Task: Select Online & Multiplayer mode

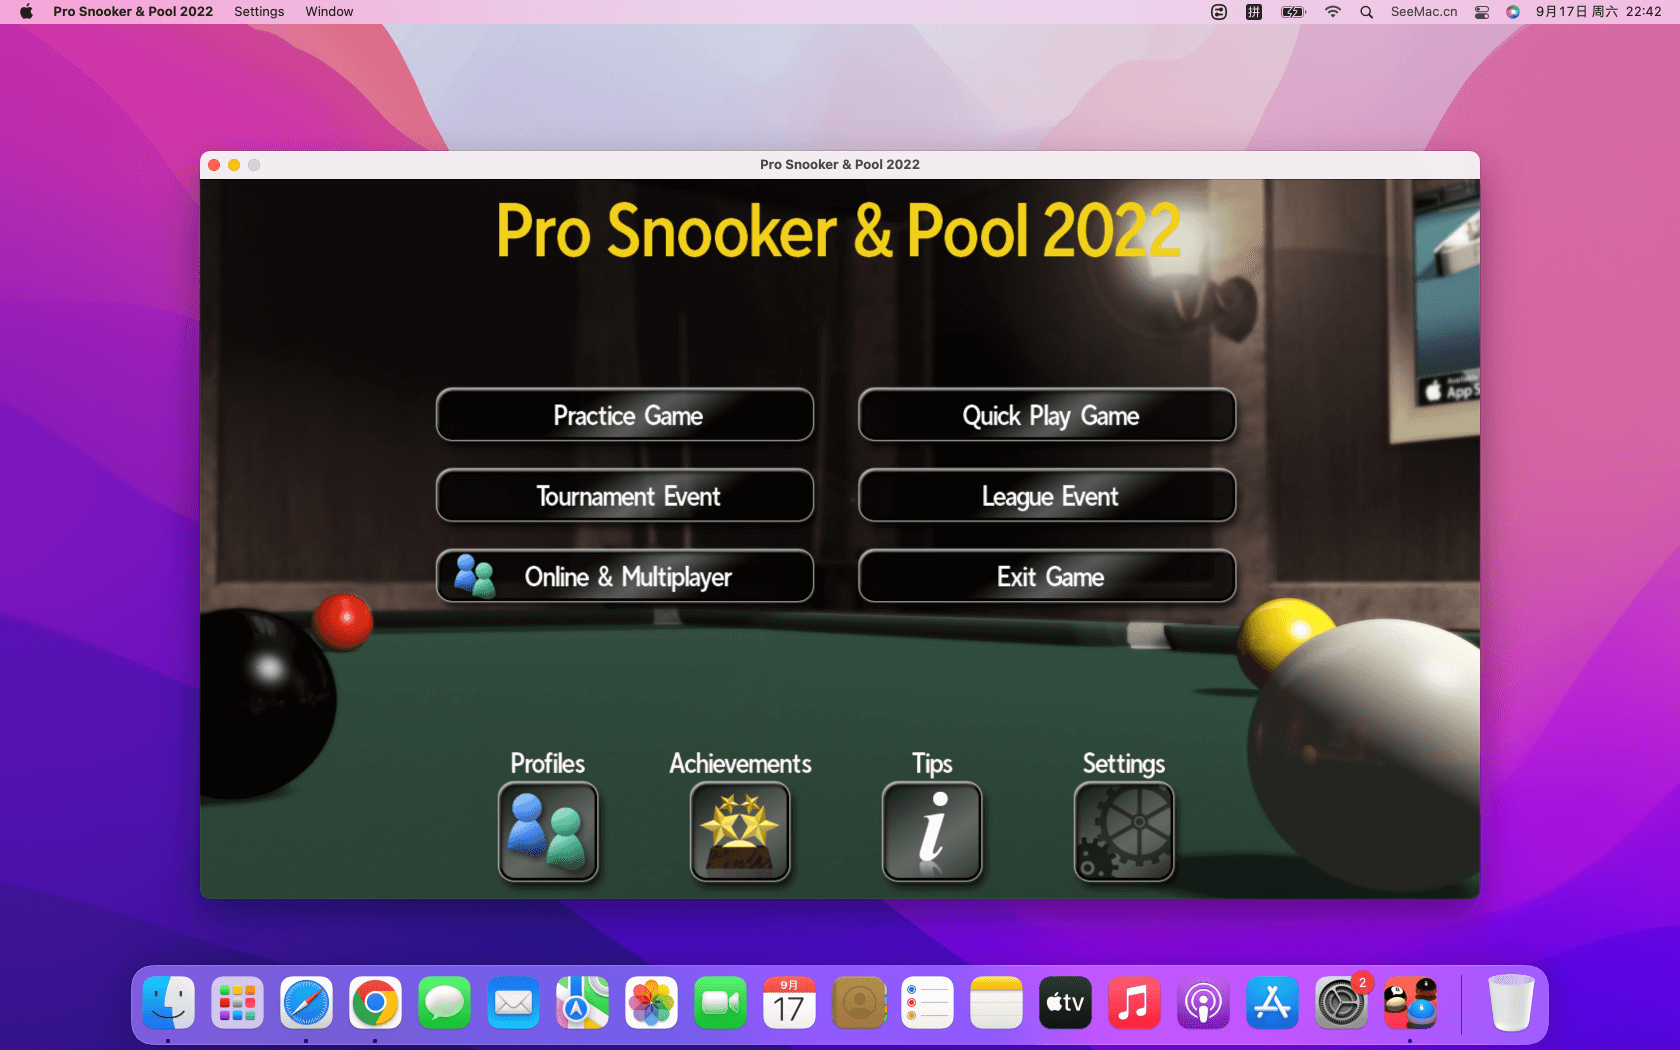Action: pyautogui.click(x=625, y=577)
